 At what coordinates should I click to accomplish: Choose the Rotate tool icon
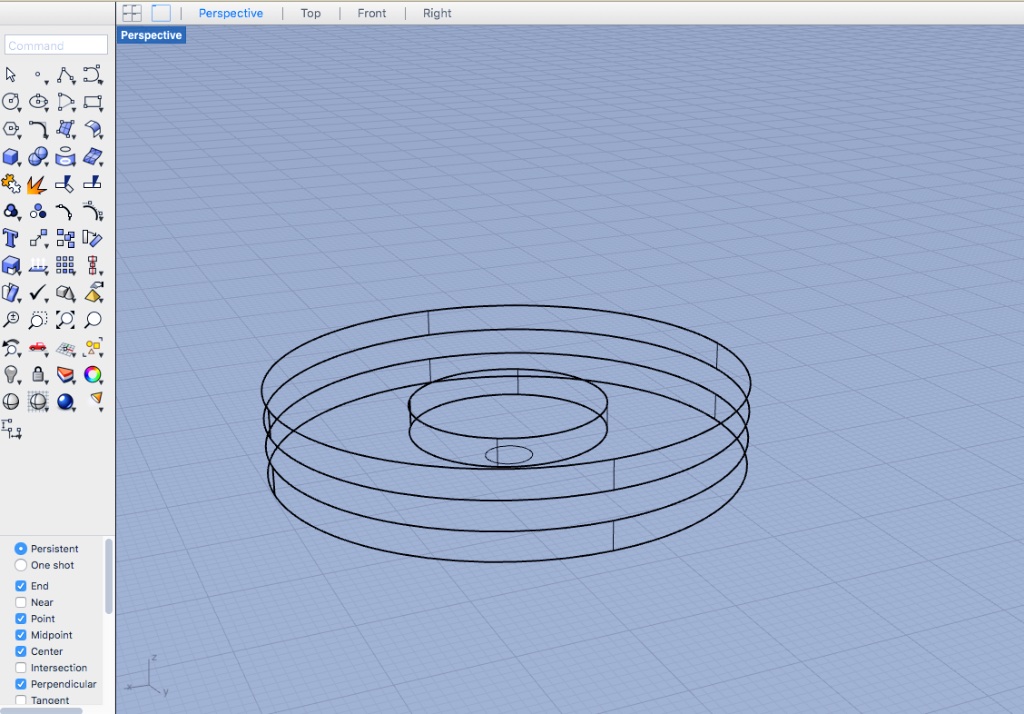click(92, 238)
